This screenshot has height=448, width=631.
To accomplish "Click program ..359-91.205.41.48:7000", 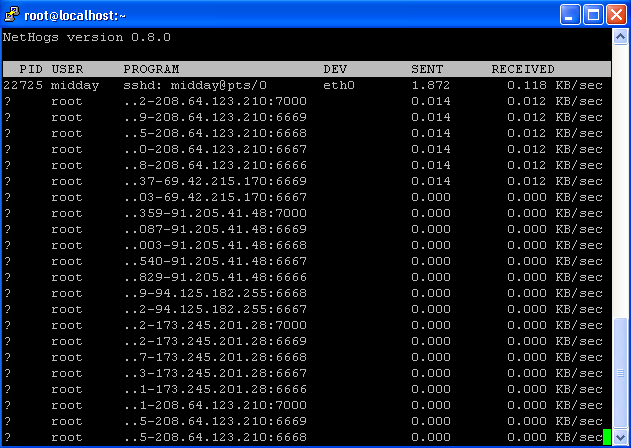I will tap(215, 213).
